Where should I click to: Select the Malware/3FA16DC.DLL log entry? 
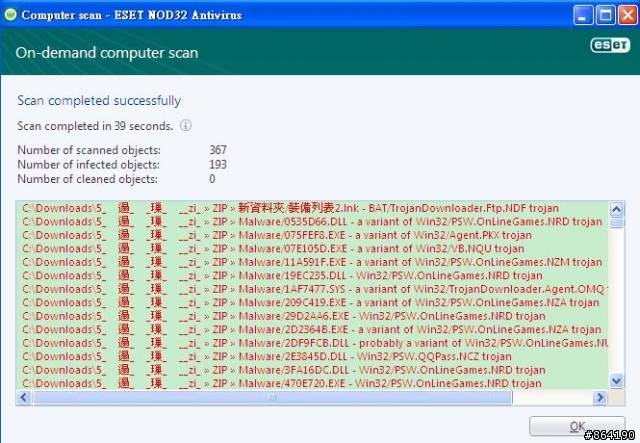313,370
